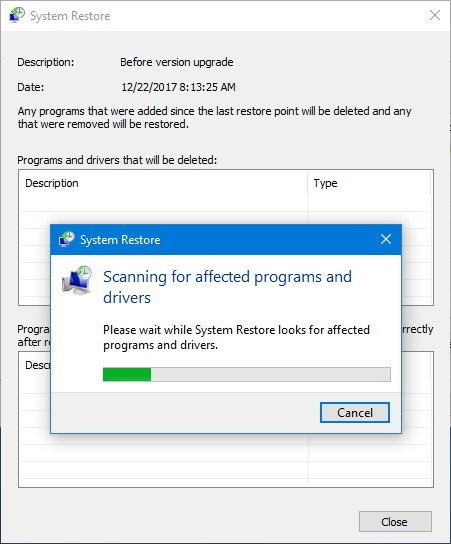Click the Cancel button in scanning dialog
This screenshot has height=544, width=451.
(x=355, y=413)
